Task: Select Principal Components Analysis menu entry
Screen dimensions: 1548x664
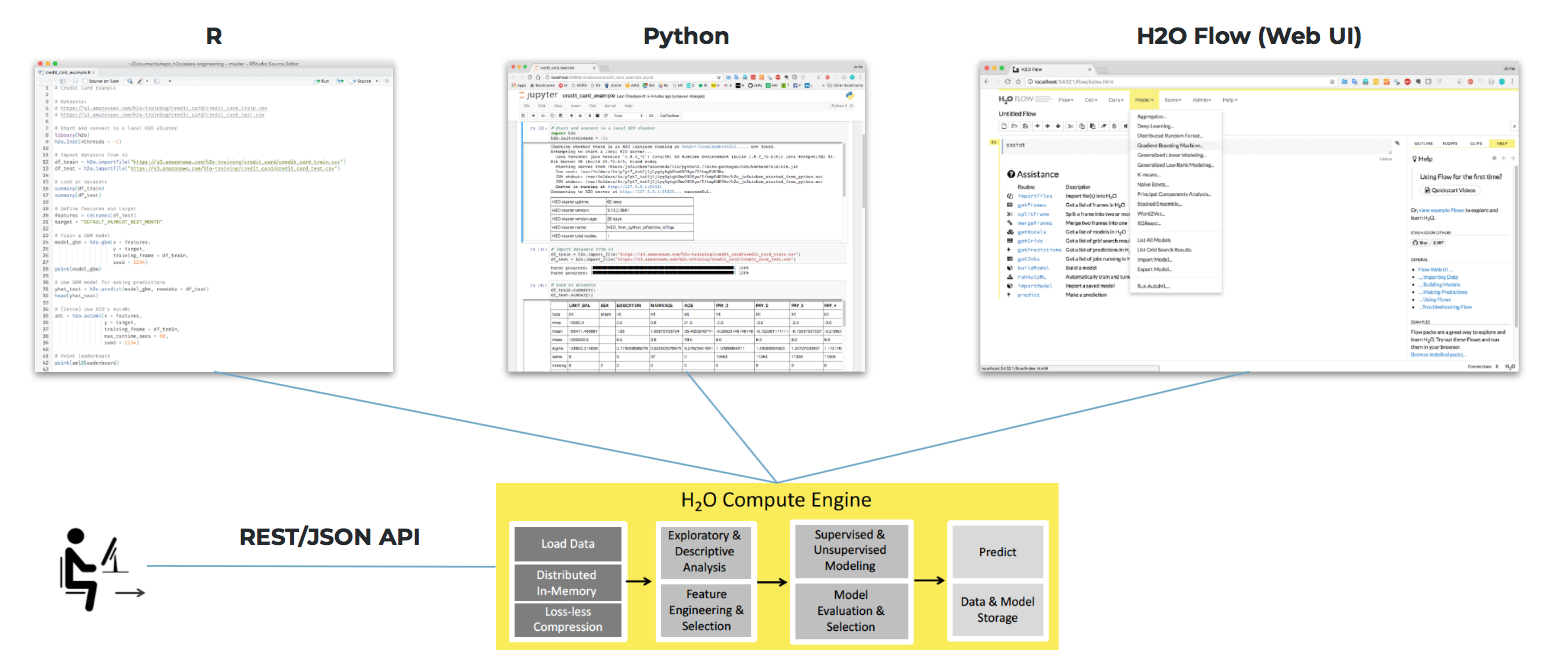Action: click(x=1176, y=194)
